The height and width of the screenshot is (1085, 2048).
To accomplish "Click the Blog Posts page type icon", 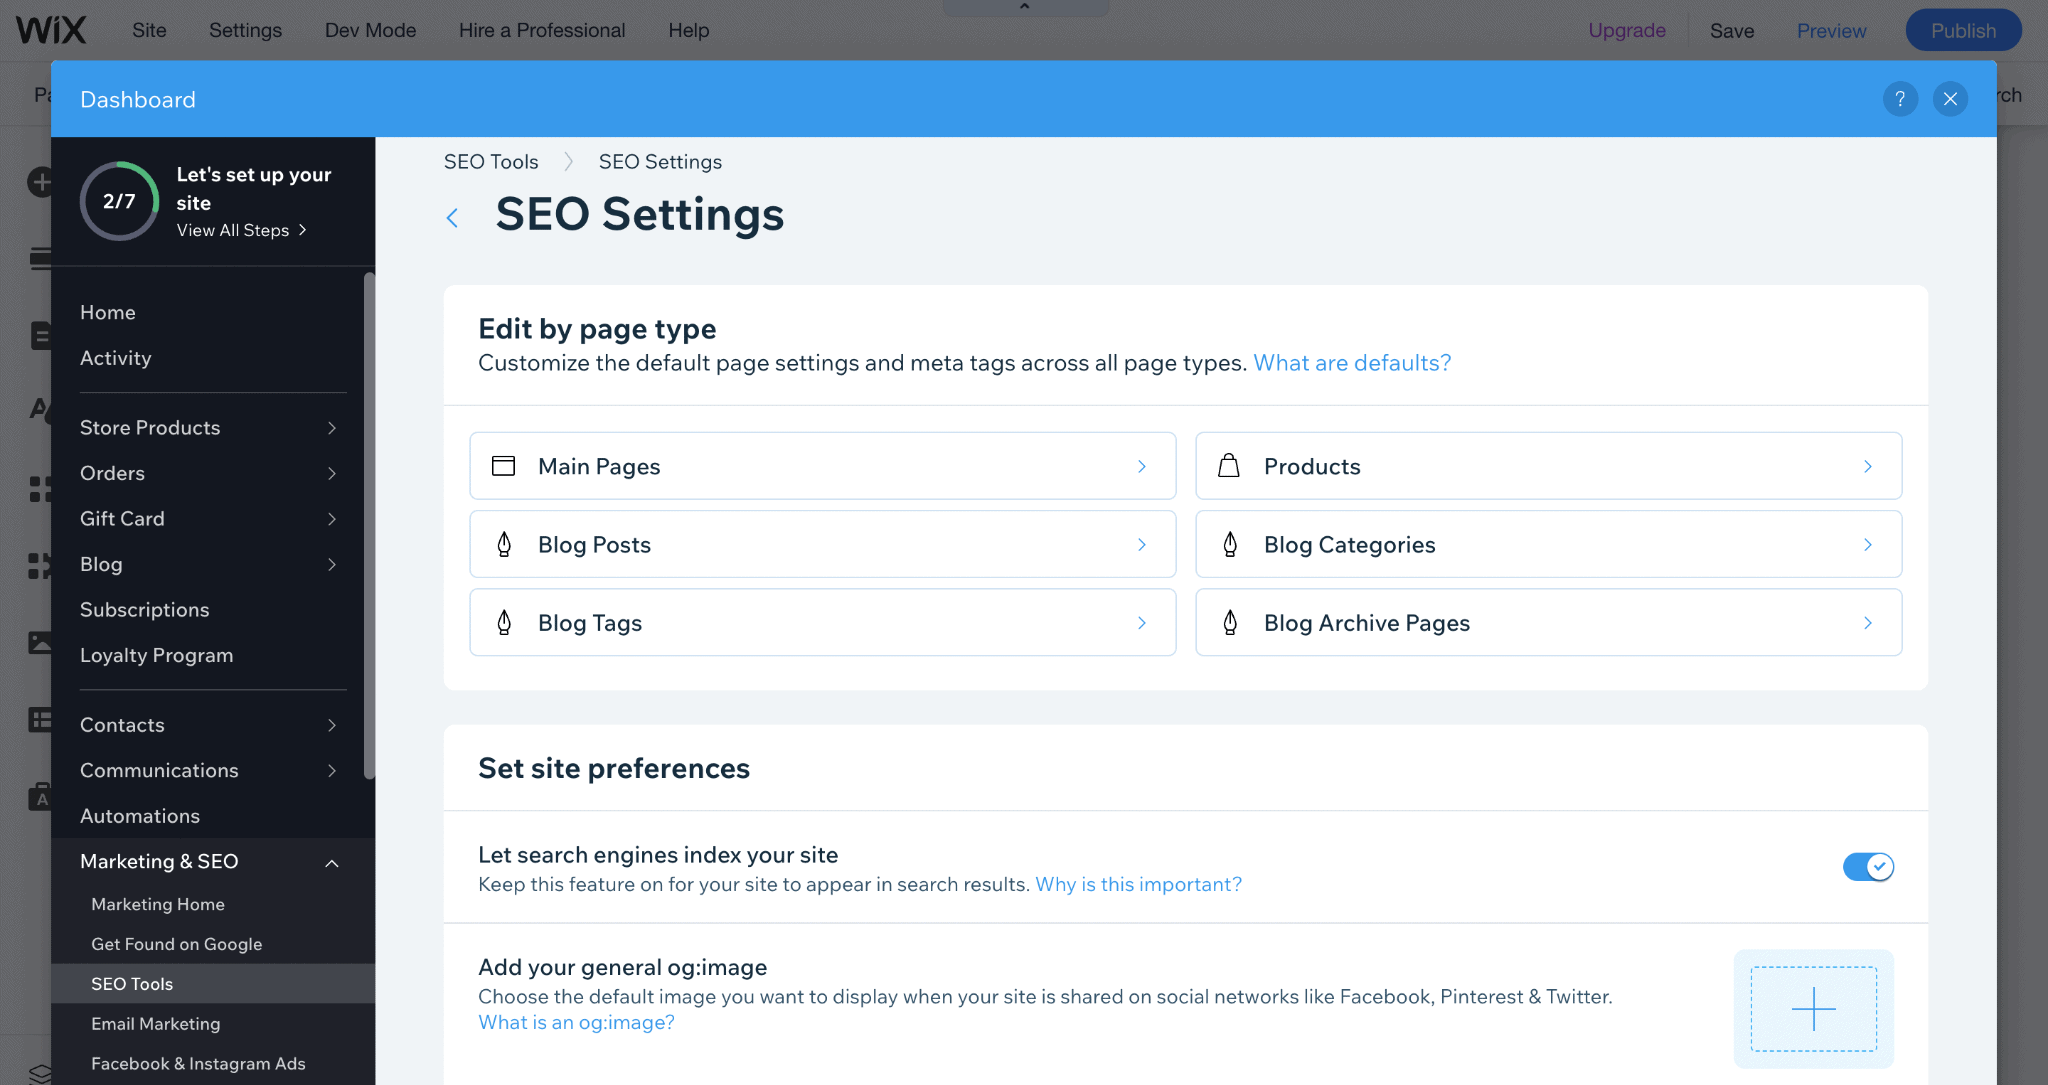I will pos(505,545).
